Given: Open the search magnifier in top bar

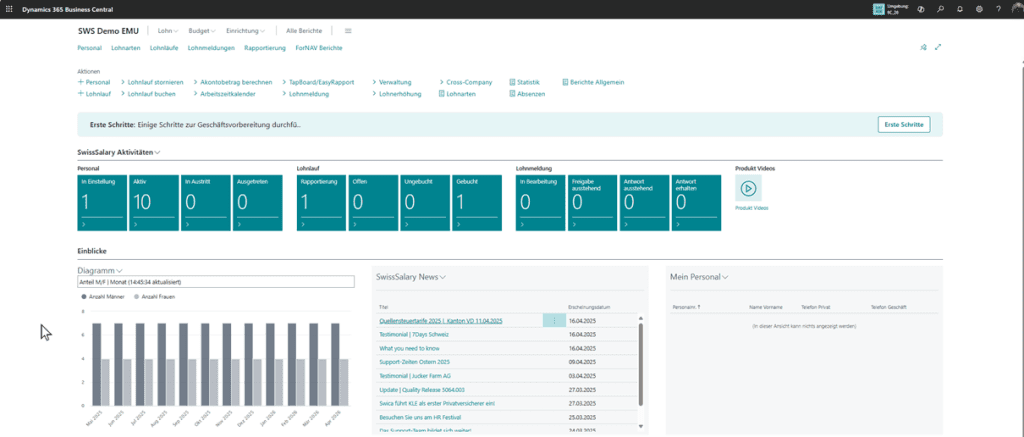Looking at the screenshot, I should pyautogui.click(x=940, y=8).
